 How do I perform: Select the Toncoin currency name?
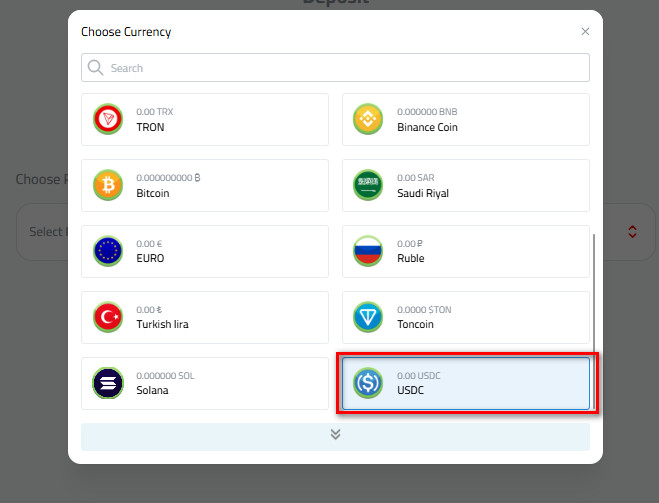[x=415, y=324]
